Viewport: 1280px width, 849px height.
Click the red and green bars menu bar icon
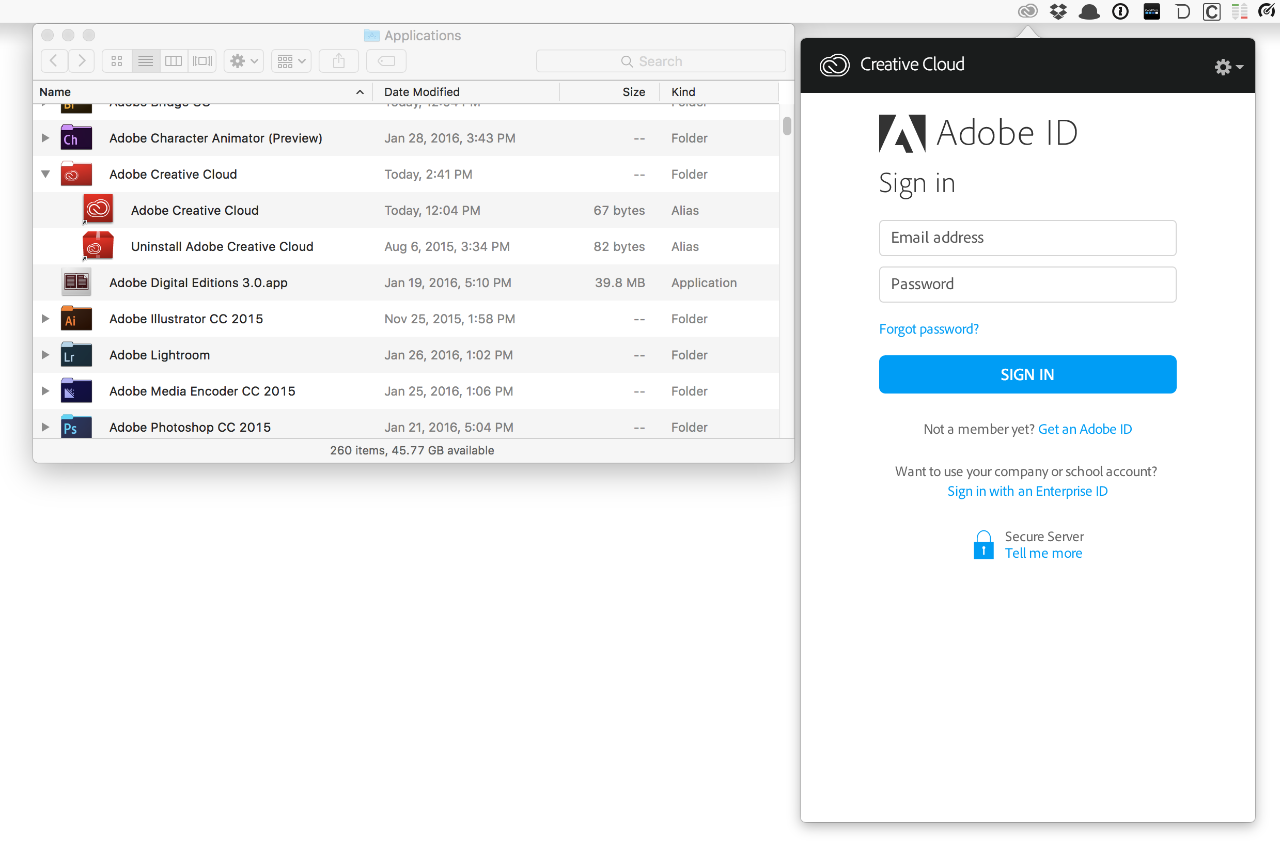click(1240, 12)
